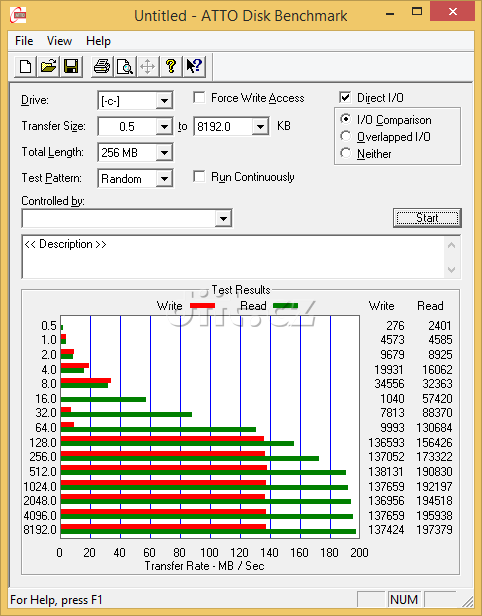This screenshot has width=482, height=616.
Task: Click the Write column header in results
Action: 381,306
